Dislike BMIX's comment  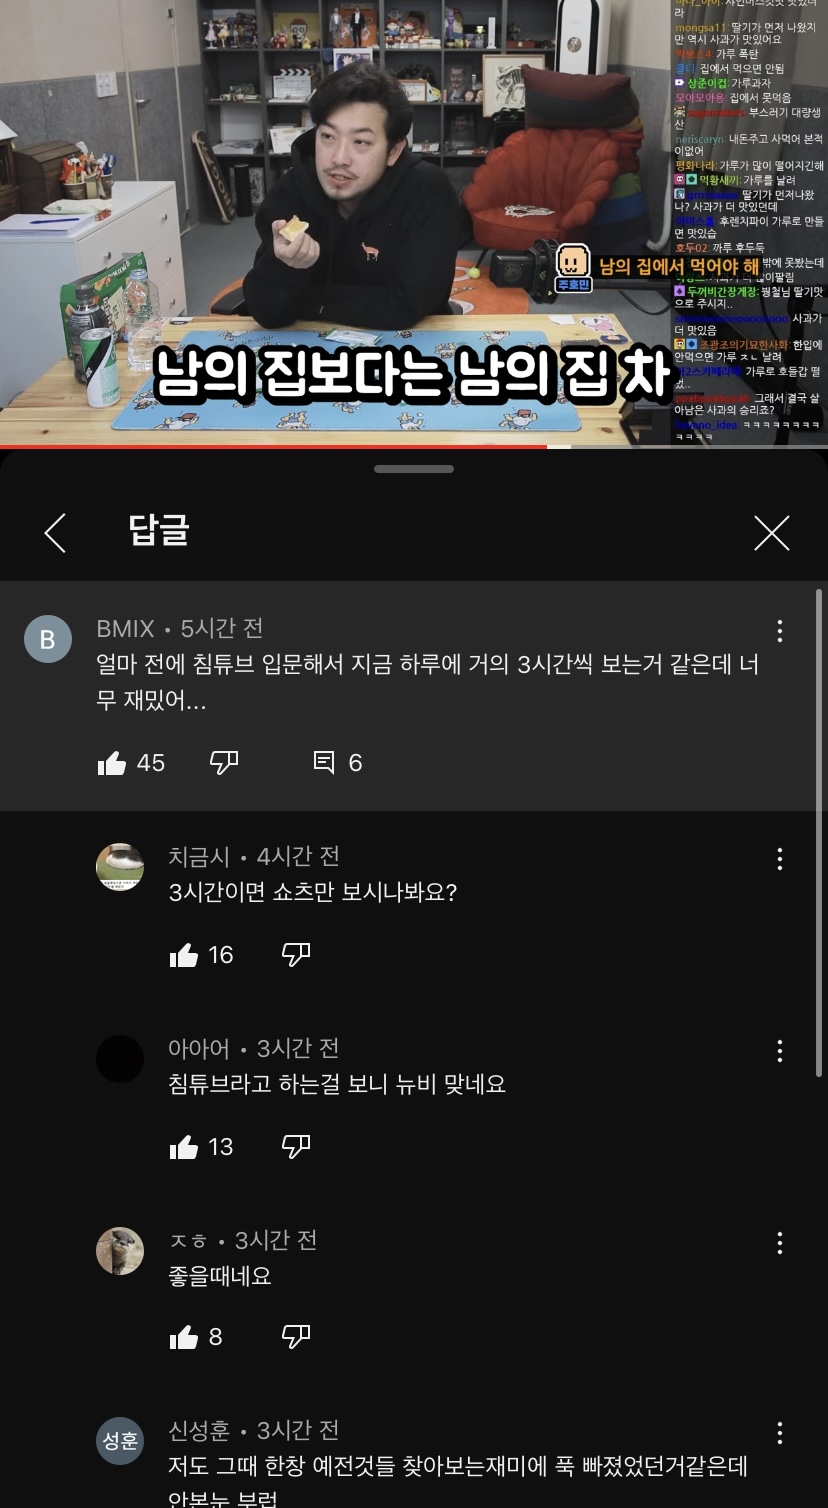coord(224,763)
